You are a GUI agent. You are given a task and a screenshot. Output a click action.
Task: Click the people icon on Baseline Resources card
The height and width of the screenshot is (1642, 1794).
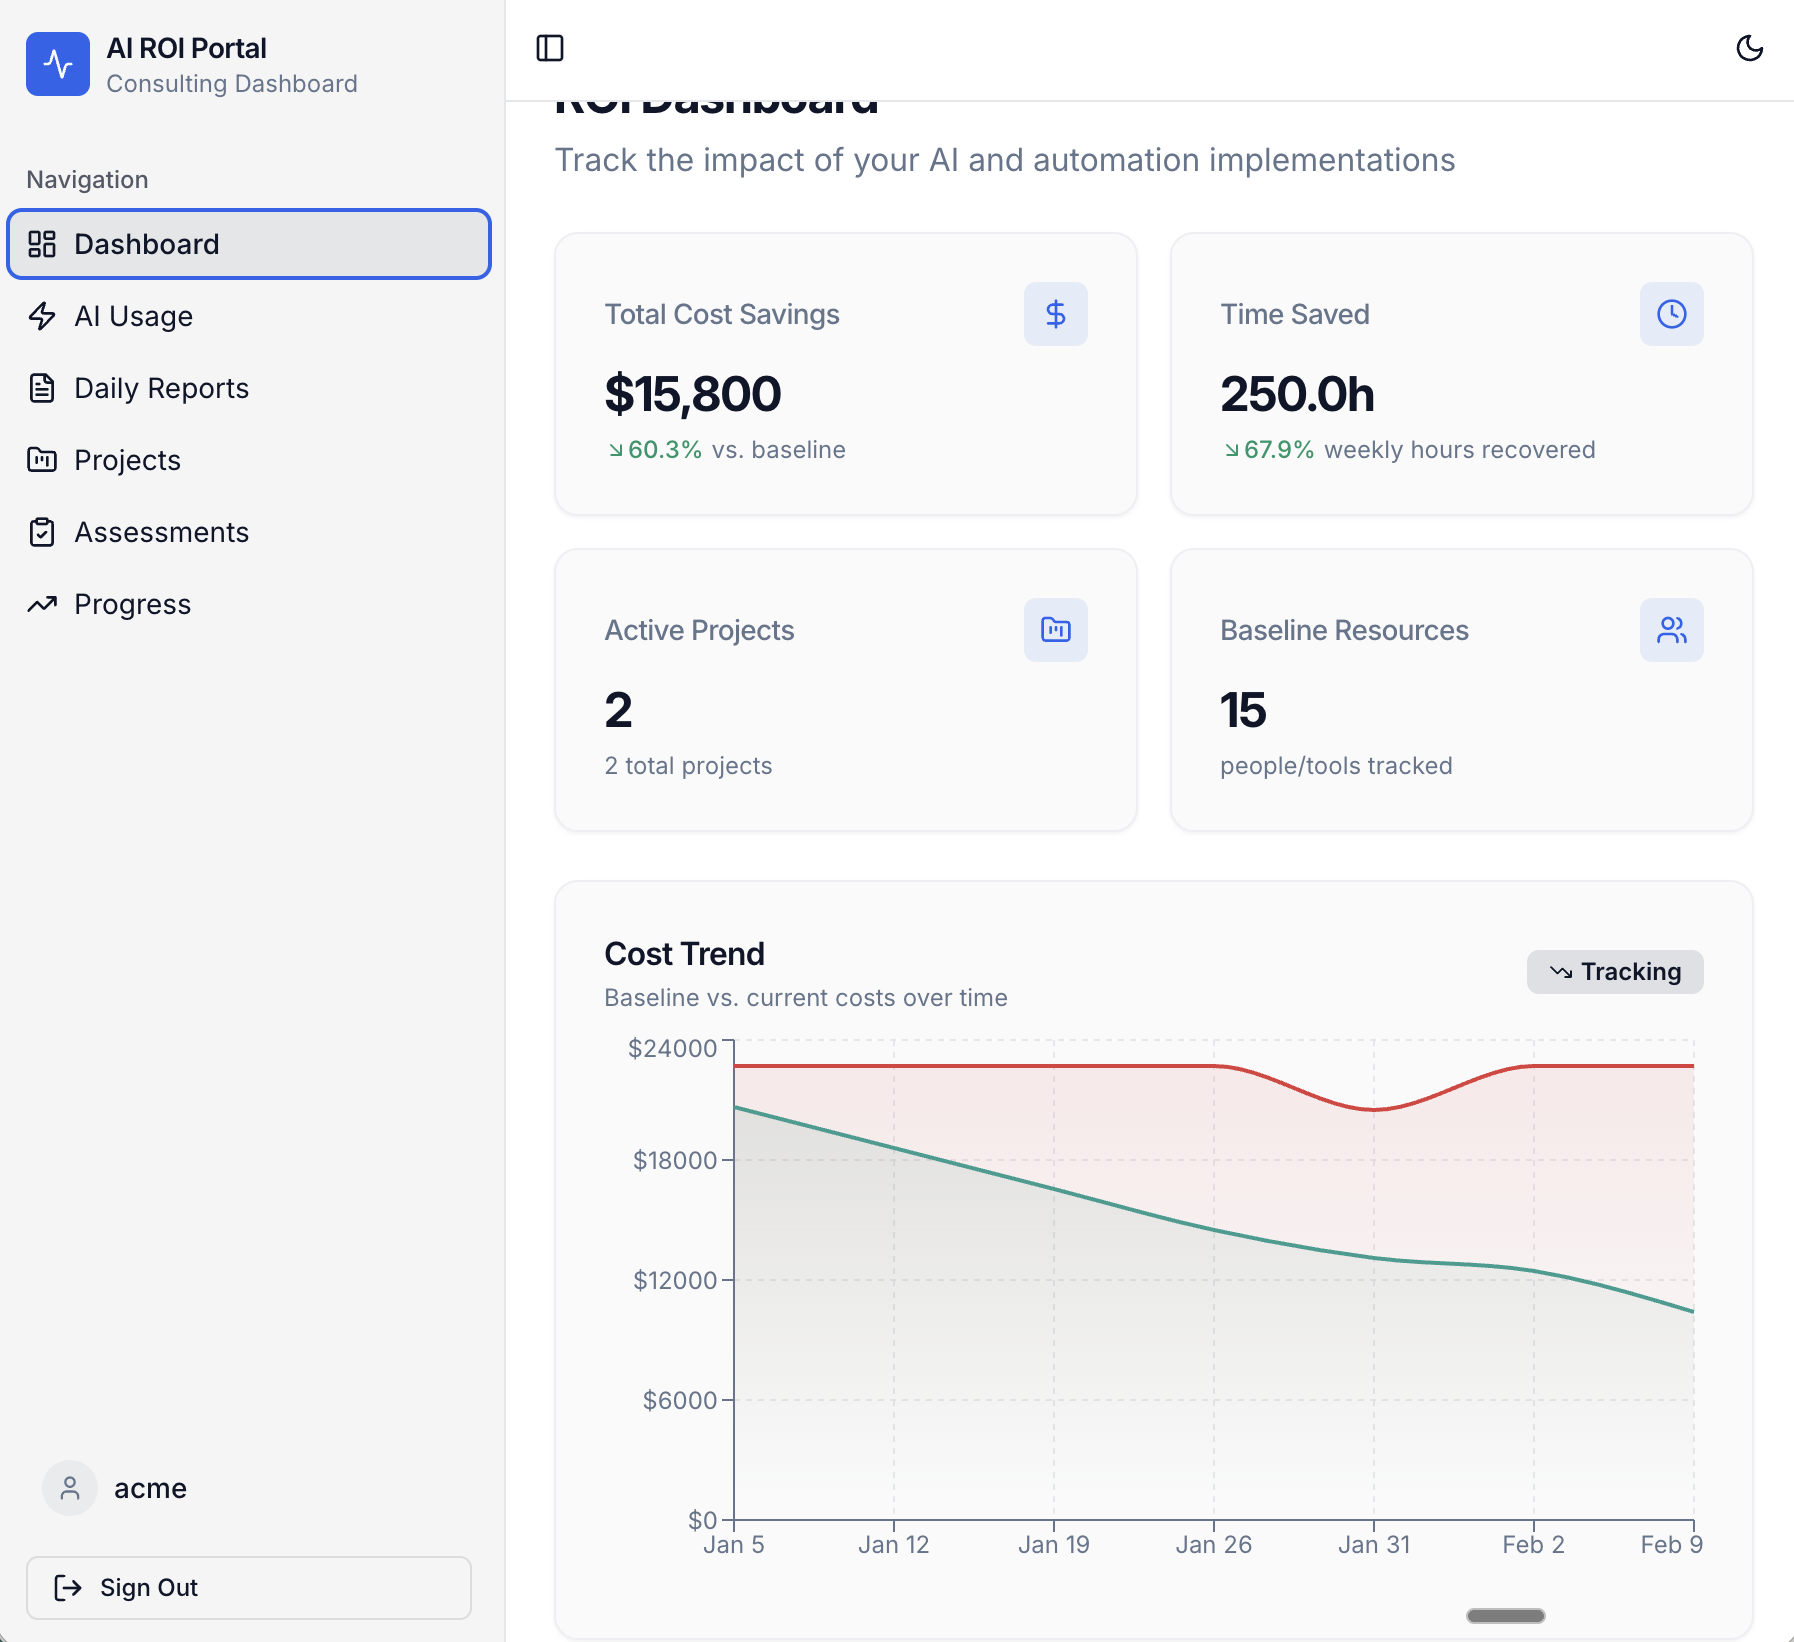(x=1672, y=630)
